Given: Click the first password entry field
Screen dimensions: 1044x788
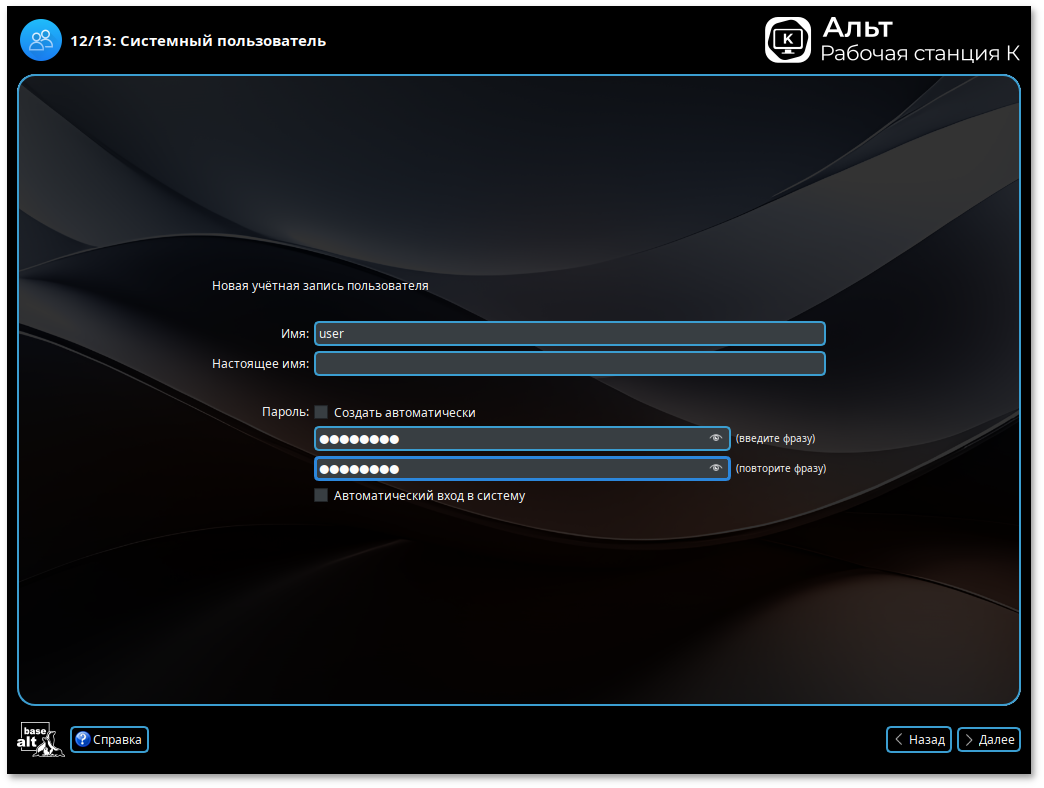Looking at the screenshot, I should coord(510,439).
